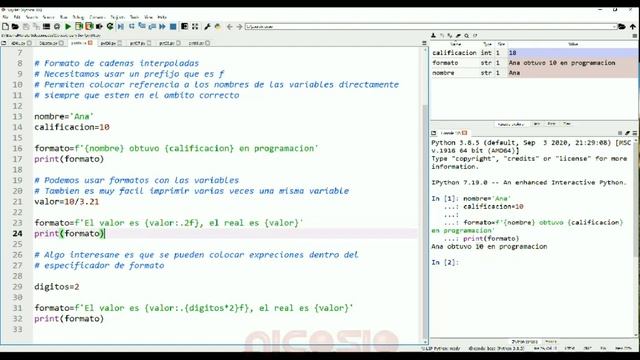Open a file with the folder icon
Viewport: 640px width, 360px height.
[x=15, y=27]
